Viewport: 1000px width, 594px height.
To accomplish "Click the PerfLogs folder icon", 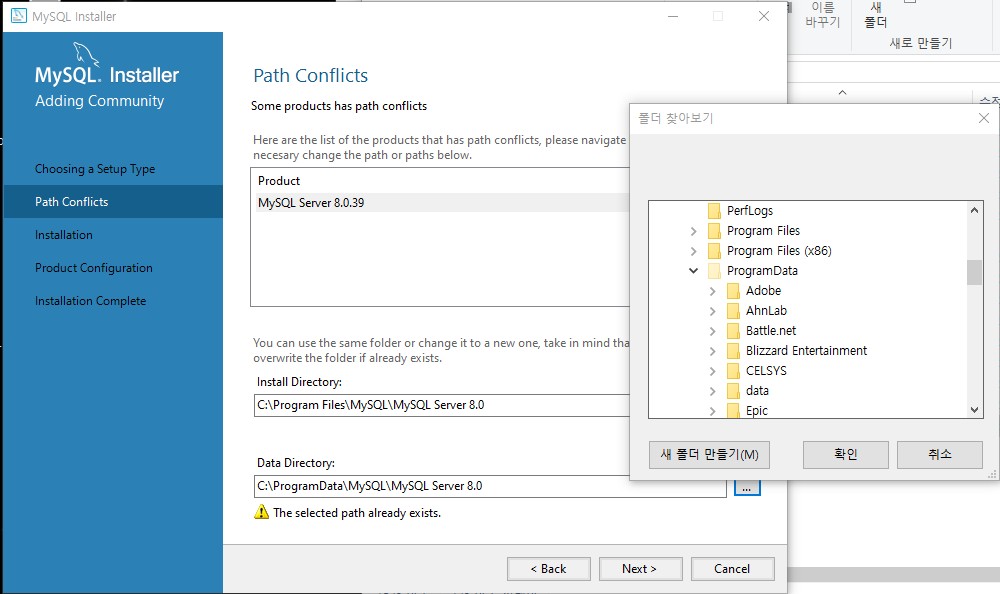I will click(714, 211).
